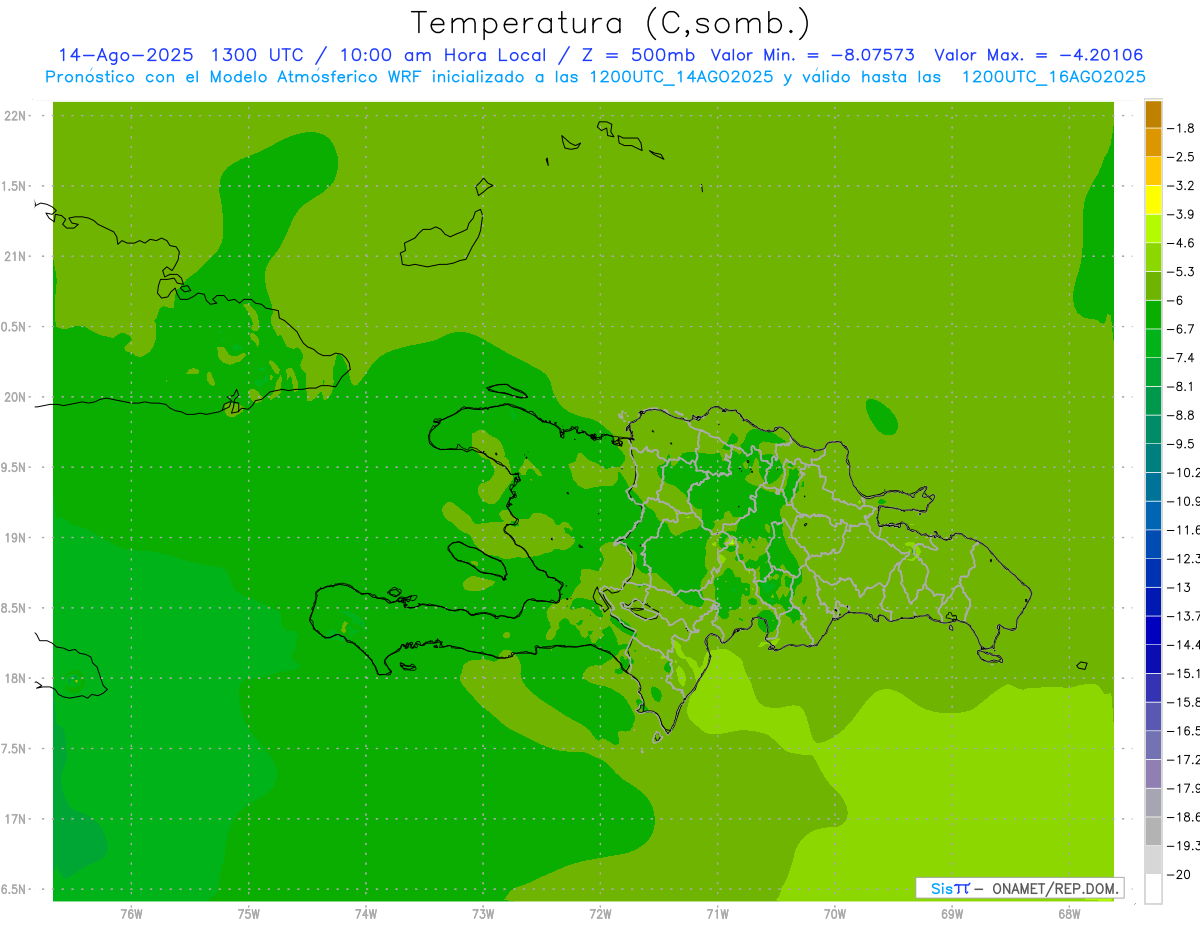Select the orange swatch between -1.8 and -2.5
Screen dimensions: 1200x927
coord(1153,142)
